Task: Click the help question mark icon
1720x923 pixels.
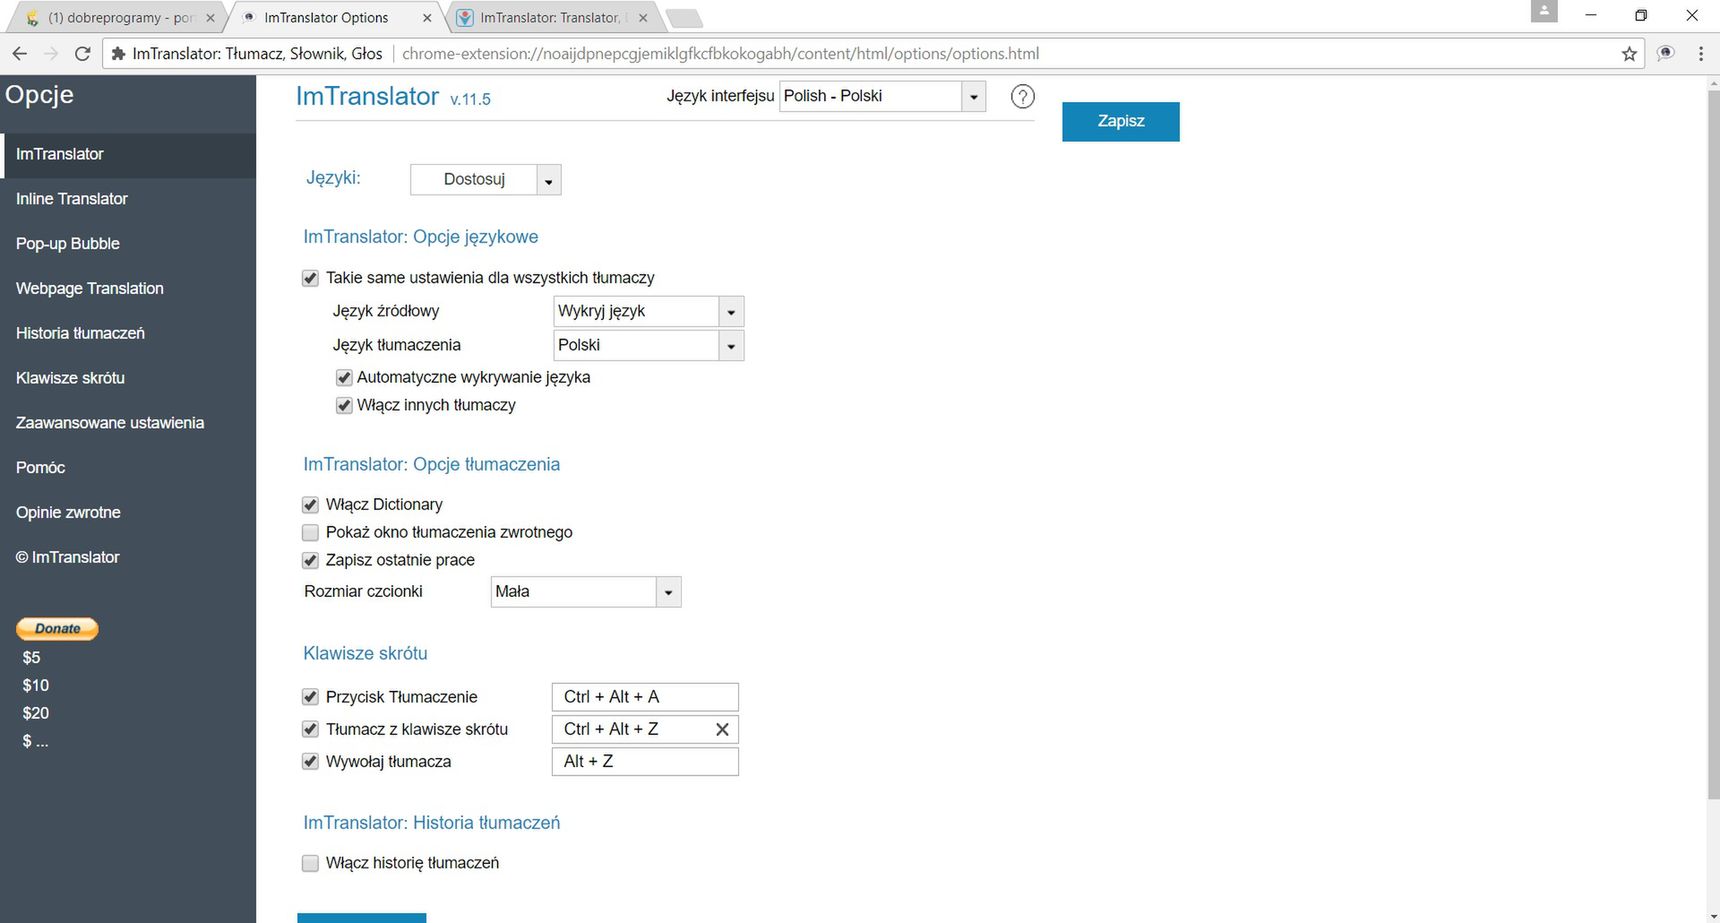Action: 1022,96
